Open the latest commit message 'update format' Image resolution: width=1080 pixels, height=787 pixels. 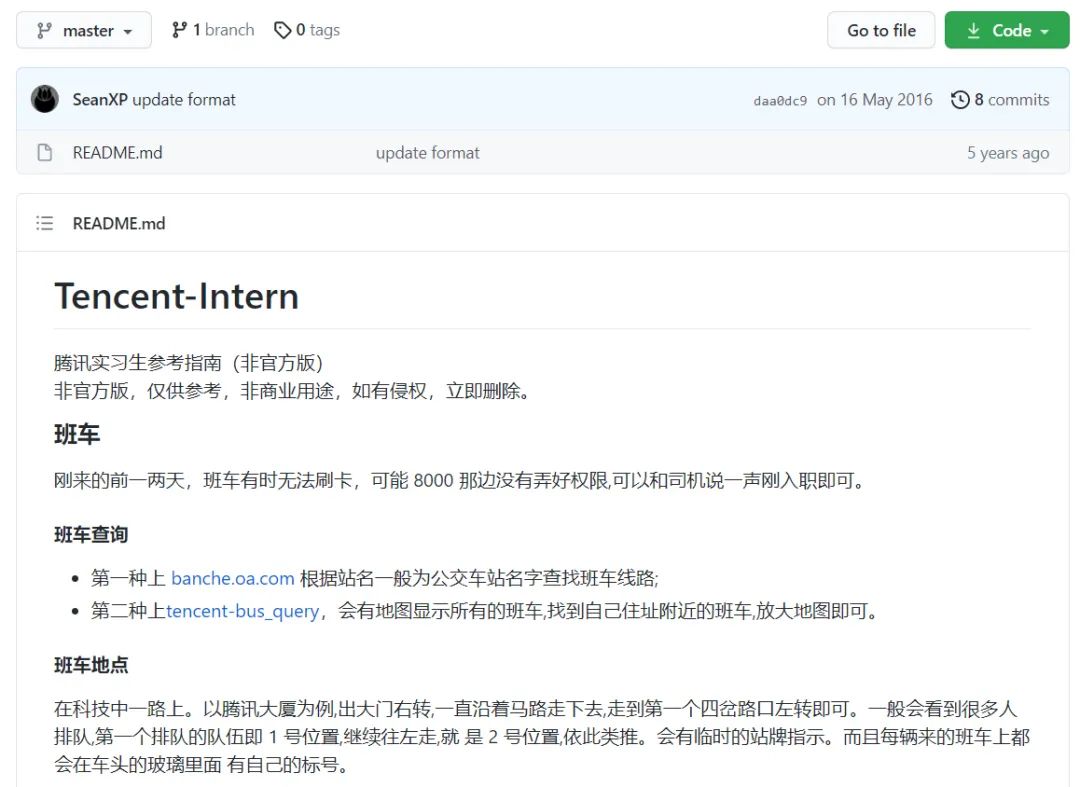tap(184, 100)
